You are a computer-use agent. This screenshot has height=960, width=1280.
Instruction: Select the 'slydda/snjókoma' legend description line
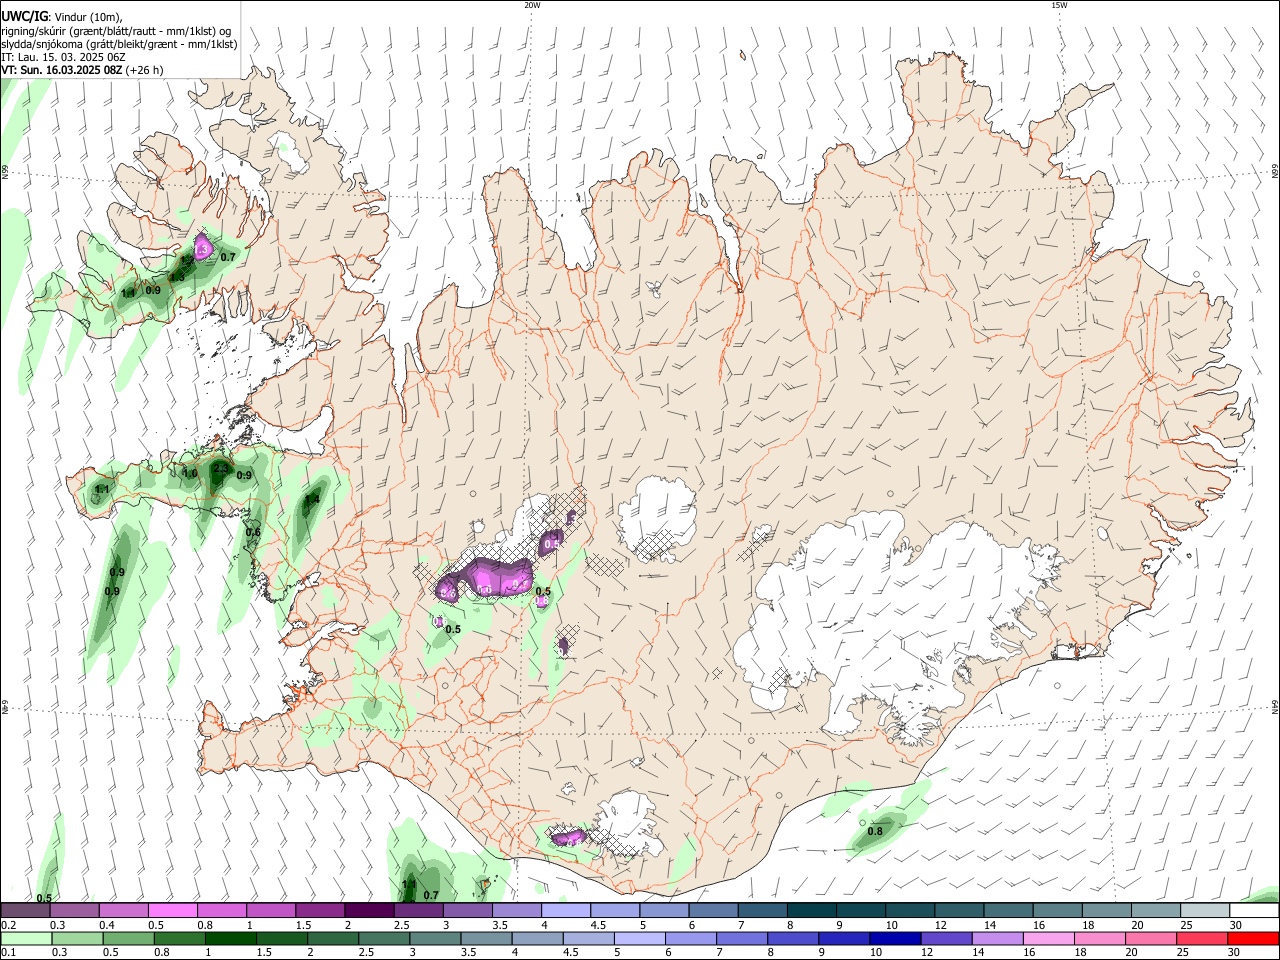pyautogui.click(x=119, y=44)
